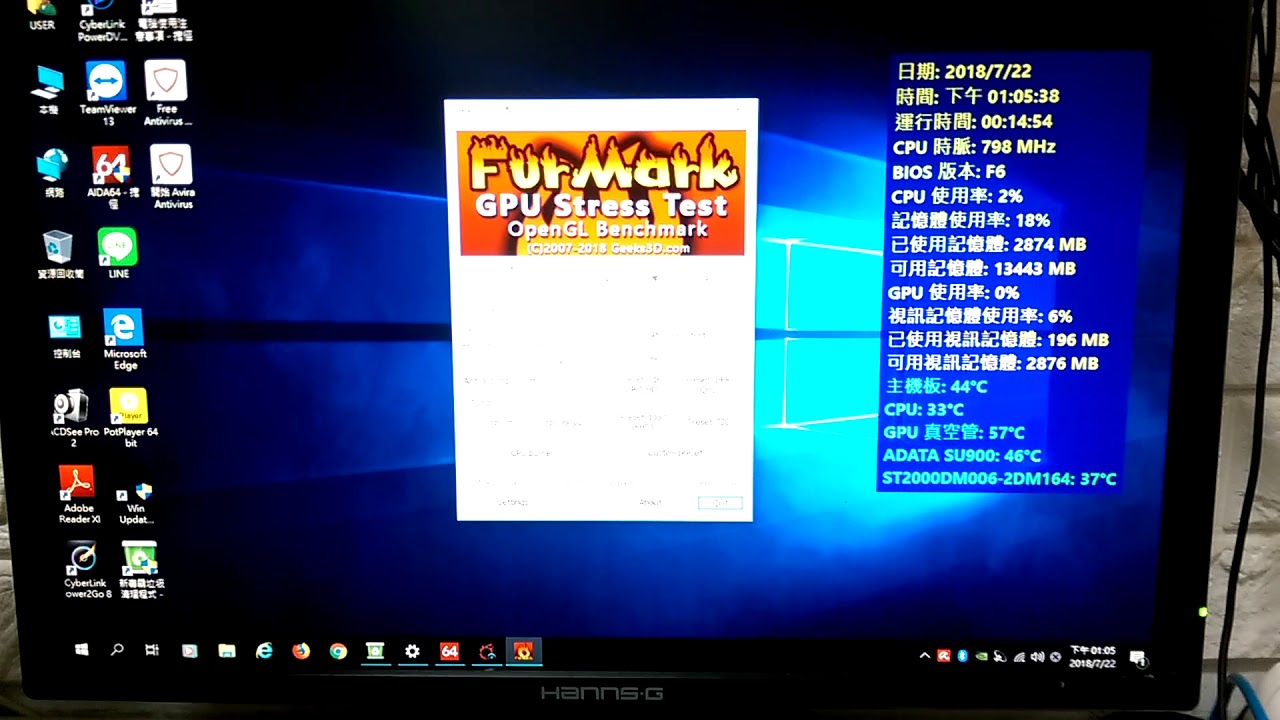Open File Explorer from the taskbar
The height and width of the screenshot is (720, 1280).
[227, 651]
